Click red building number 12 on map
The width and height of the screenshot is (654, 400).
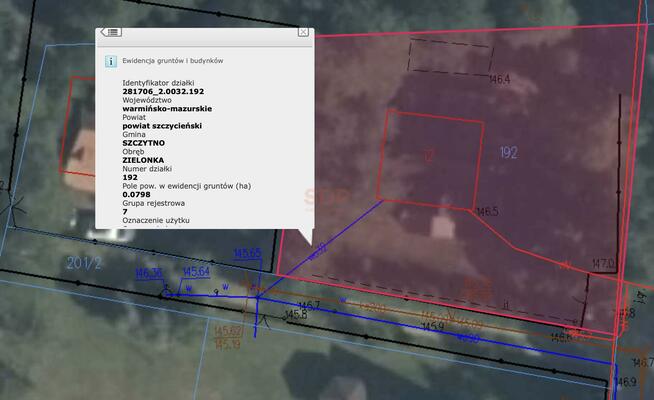[428, 155]
